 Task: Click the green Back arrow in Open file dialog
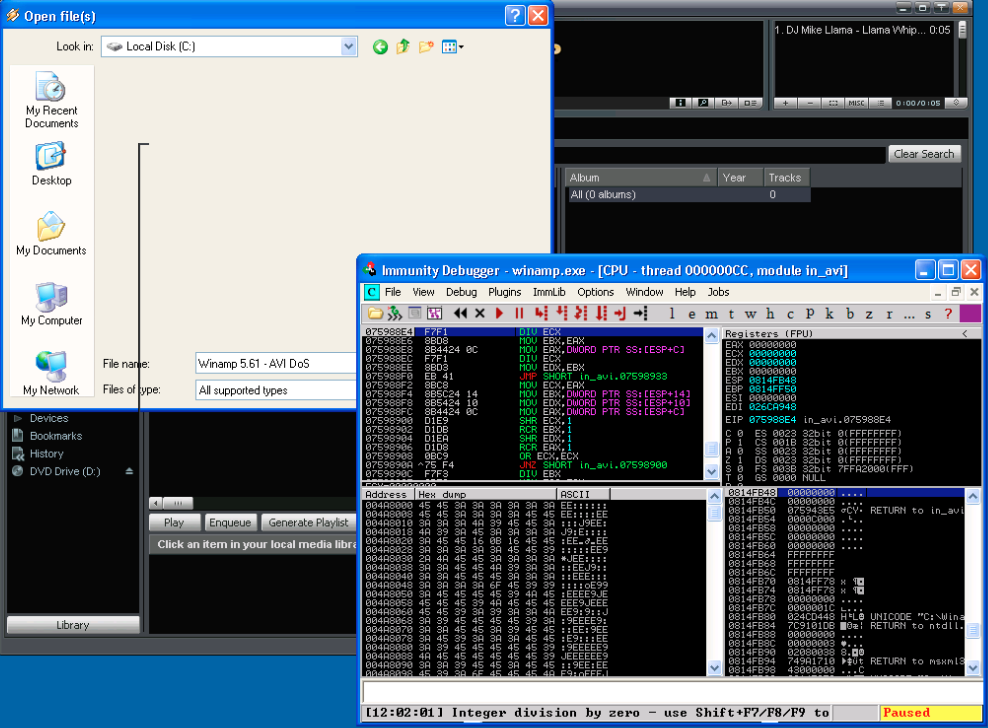tap(380, 47)
